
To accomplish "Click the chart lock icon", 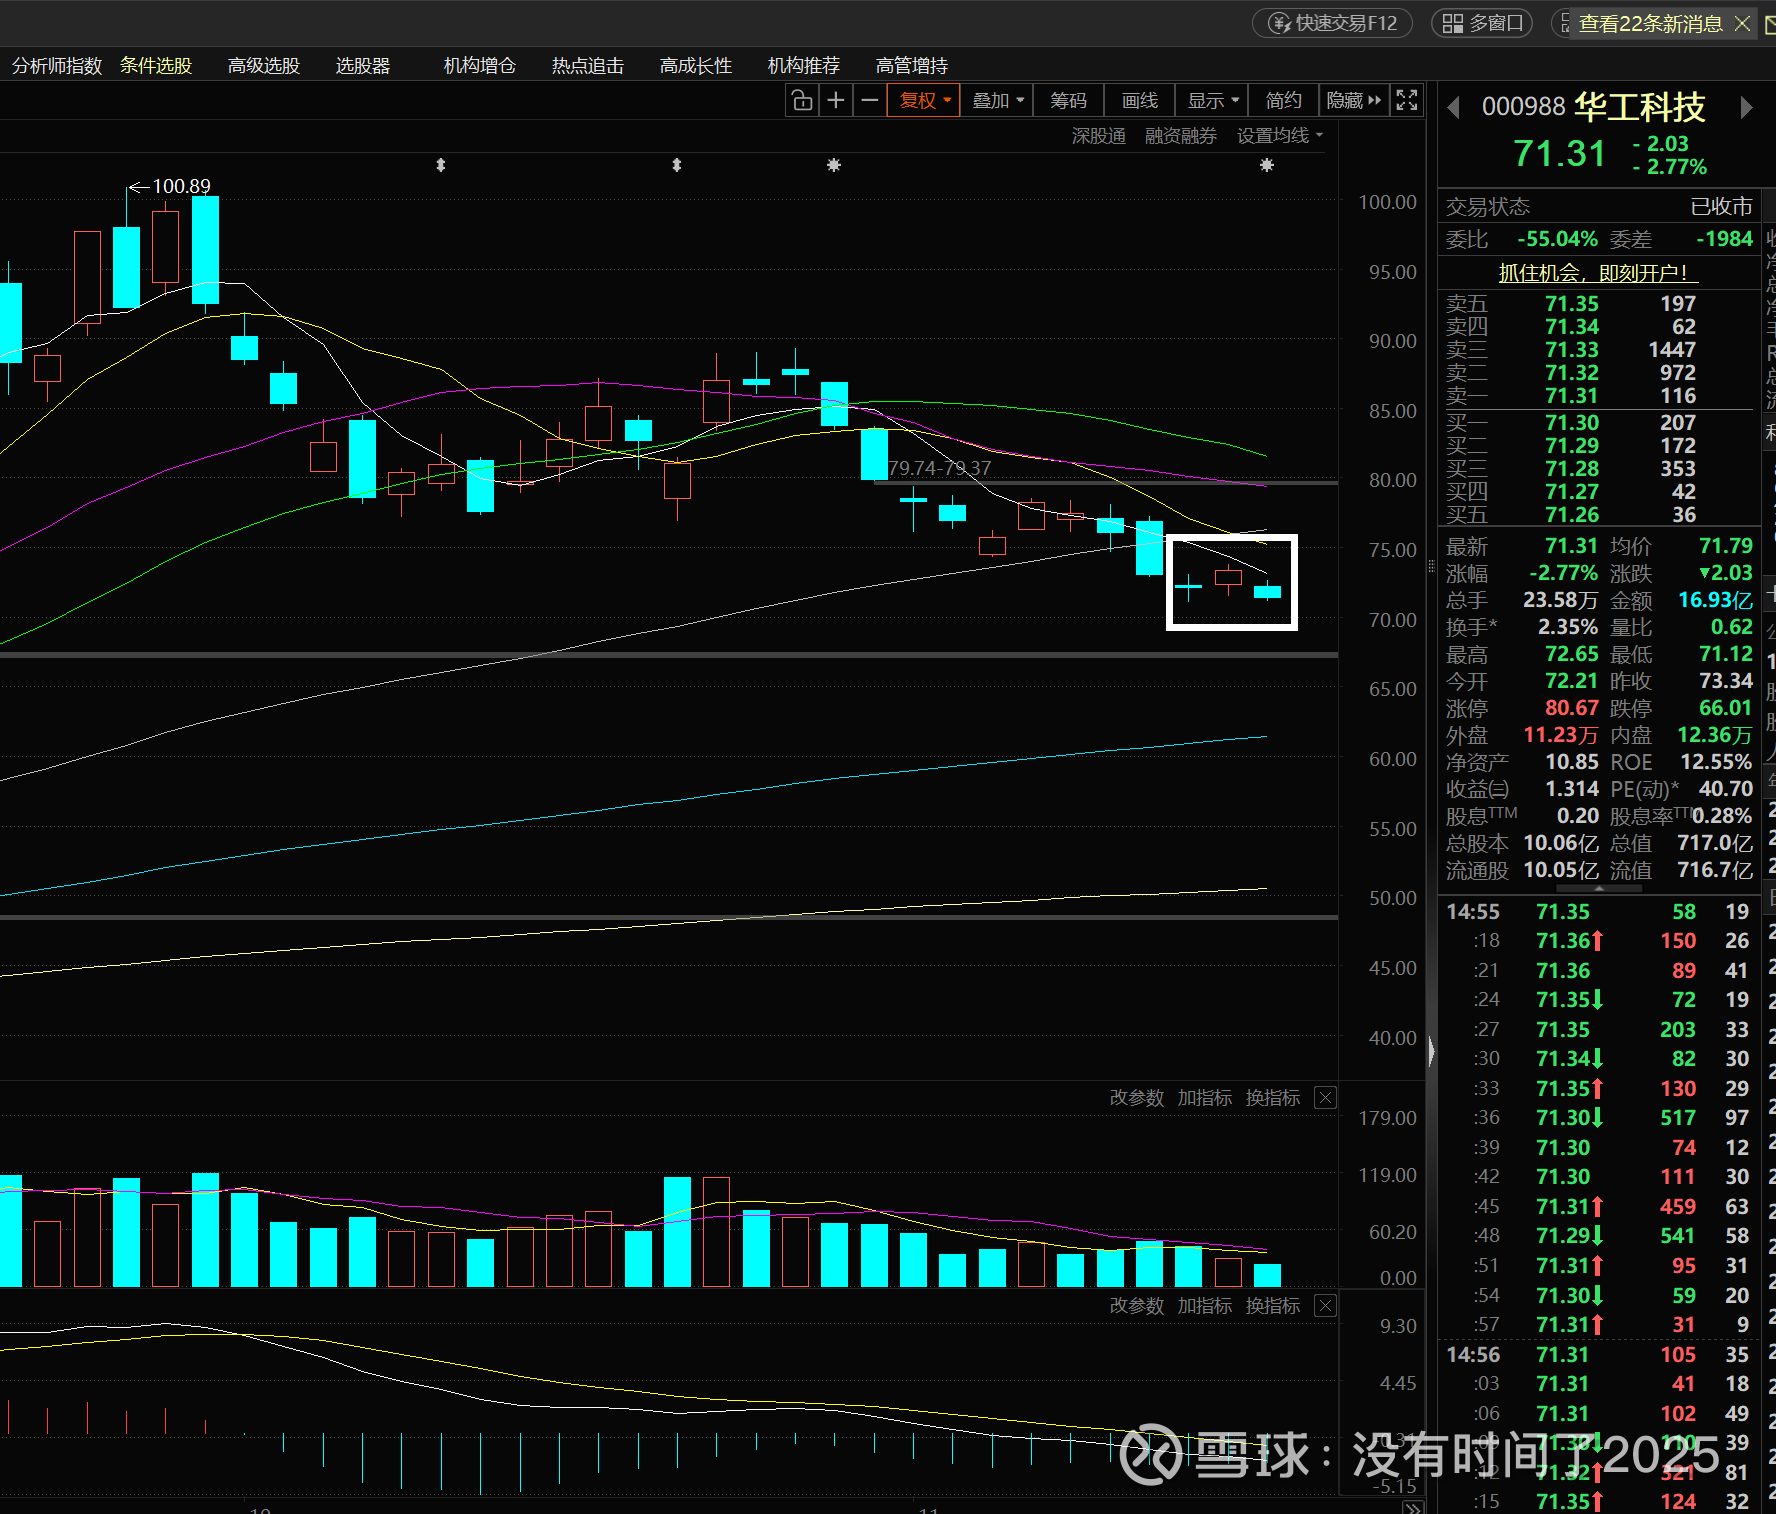I will click(x=802, y=100).
